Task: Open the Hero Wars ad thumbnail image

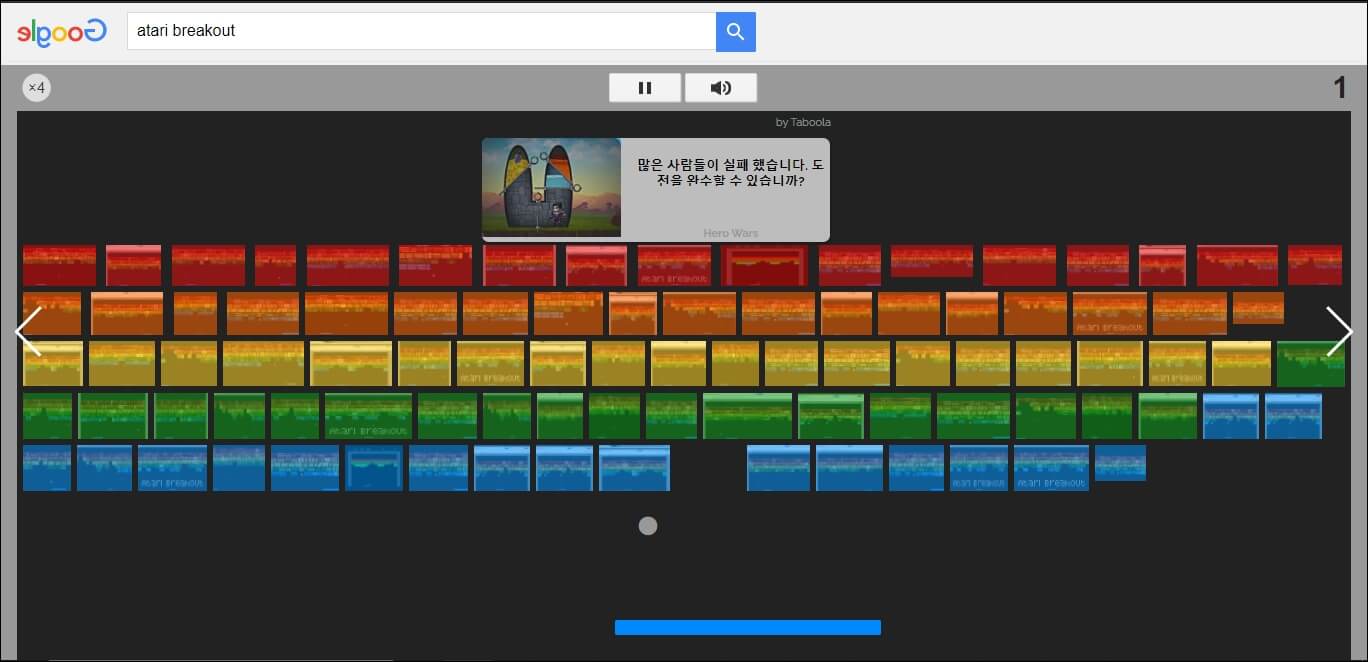Action: coord(552,188)
